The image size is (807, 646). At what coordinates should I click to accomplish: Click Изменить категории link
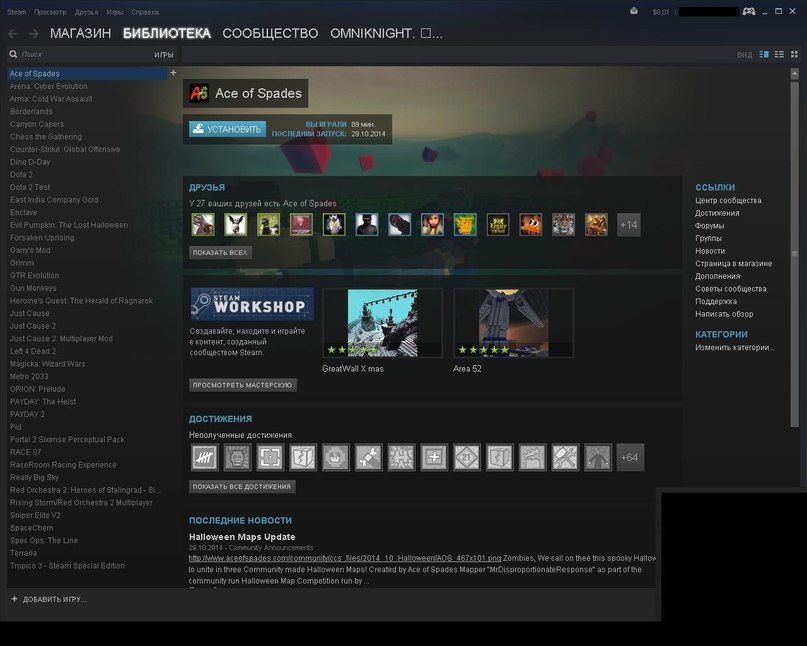[x=734, y=347]
